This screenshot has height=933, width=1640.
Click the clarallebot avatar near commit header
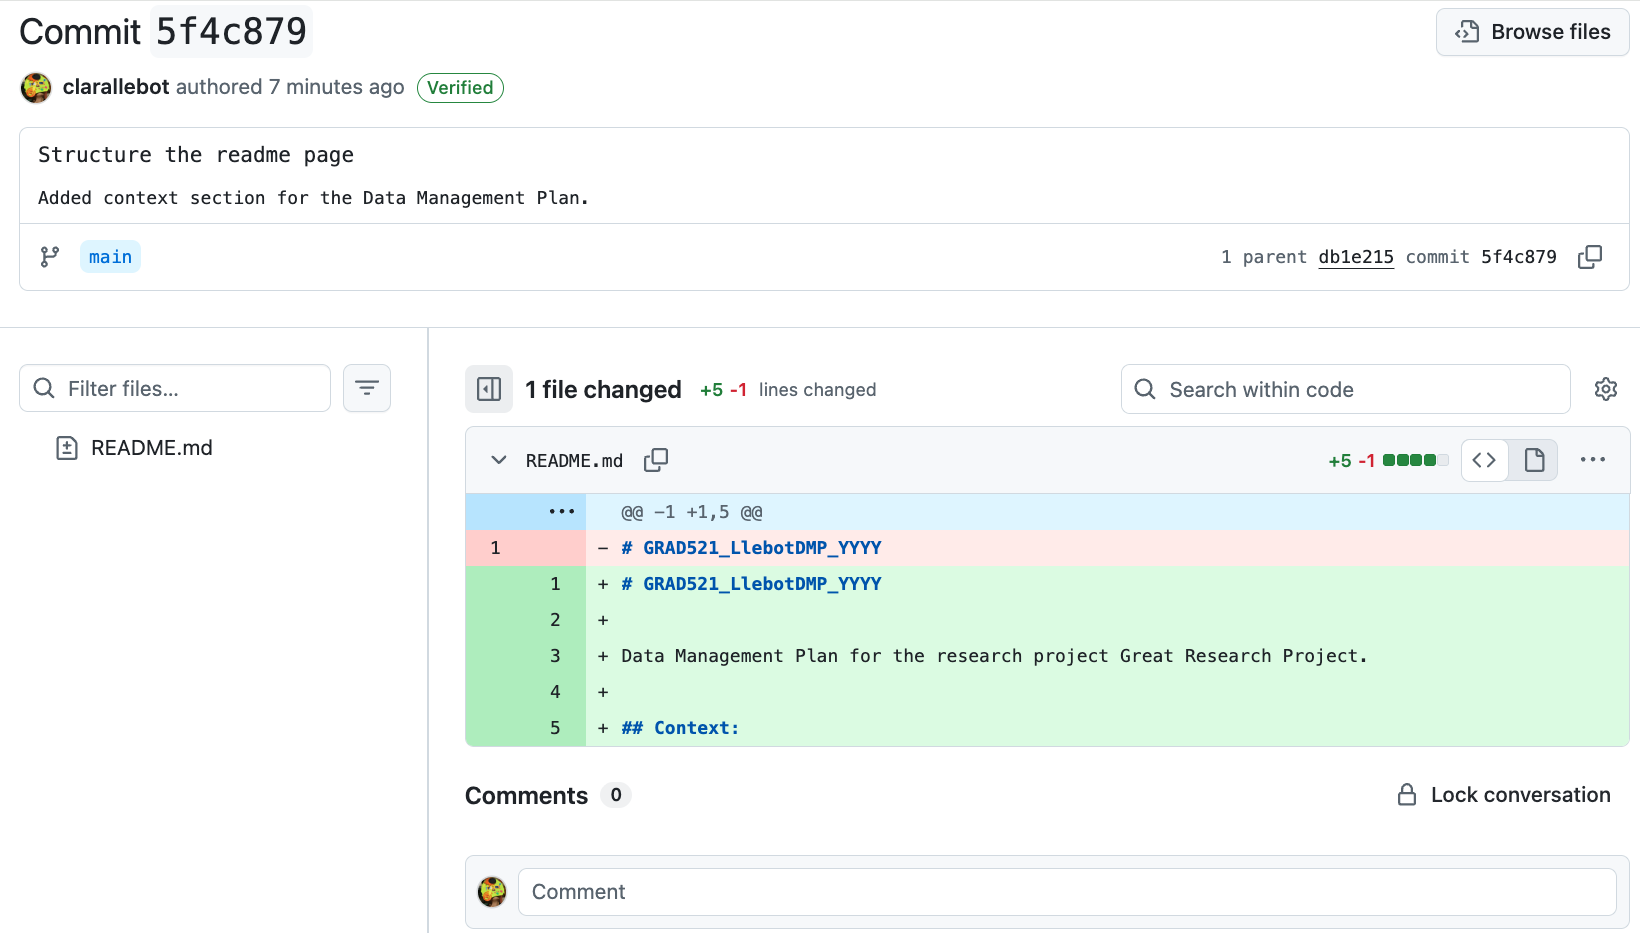[36, 88]
